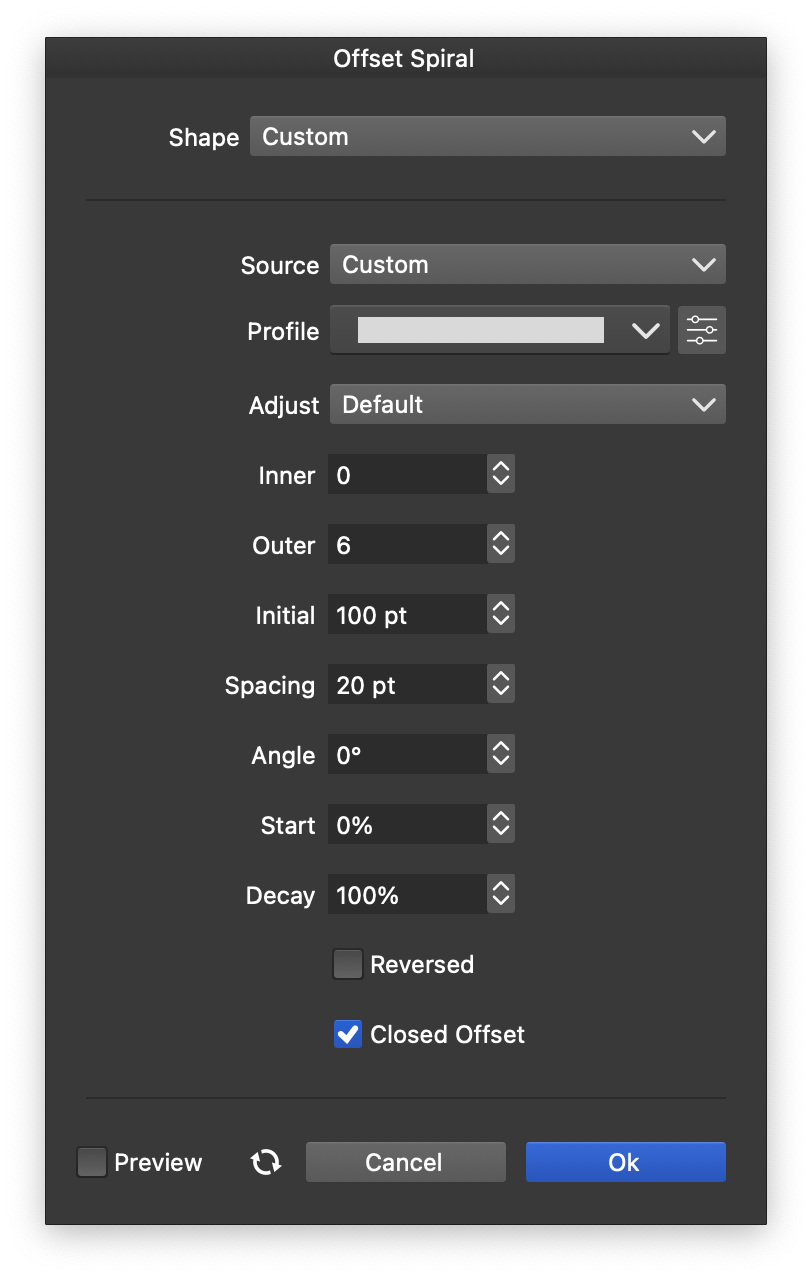Click the Decay value stepper arrows

point(501,895)
